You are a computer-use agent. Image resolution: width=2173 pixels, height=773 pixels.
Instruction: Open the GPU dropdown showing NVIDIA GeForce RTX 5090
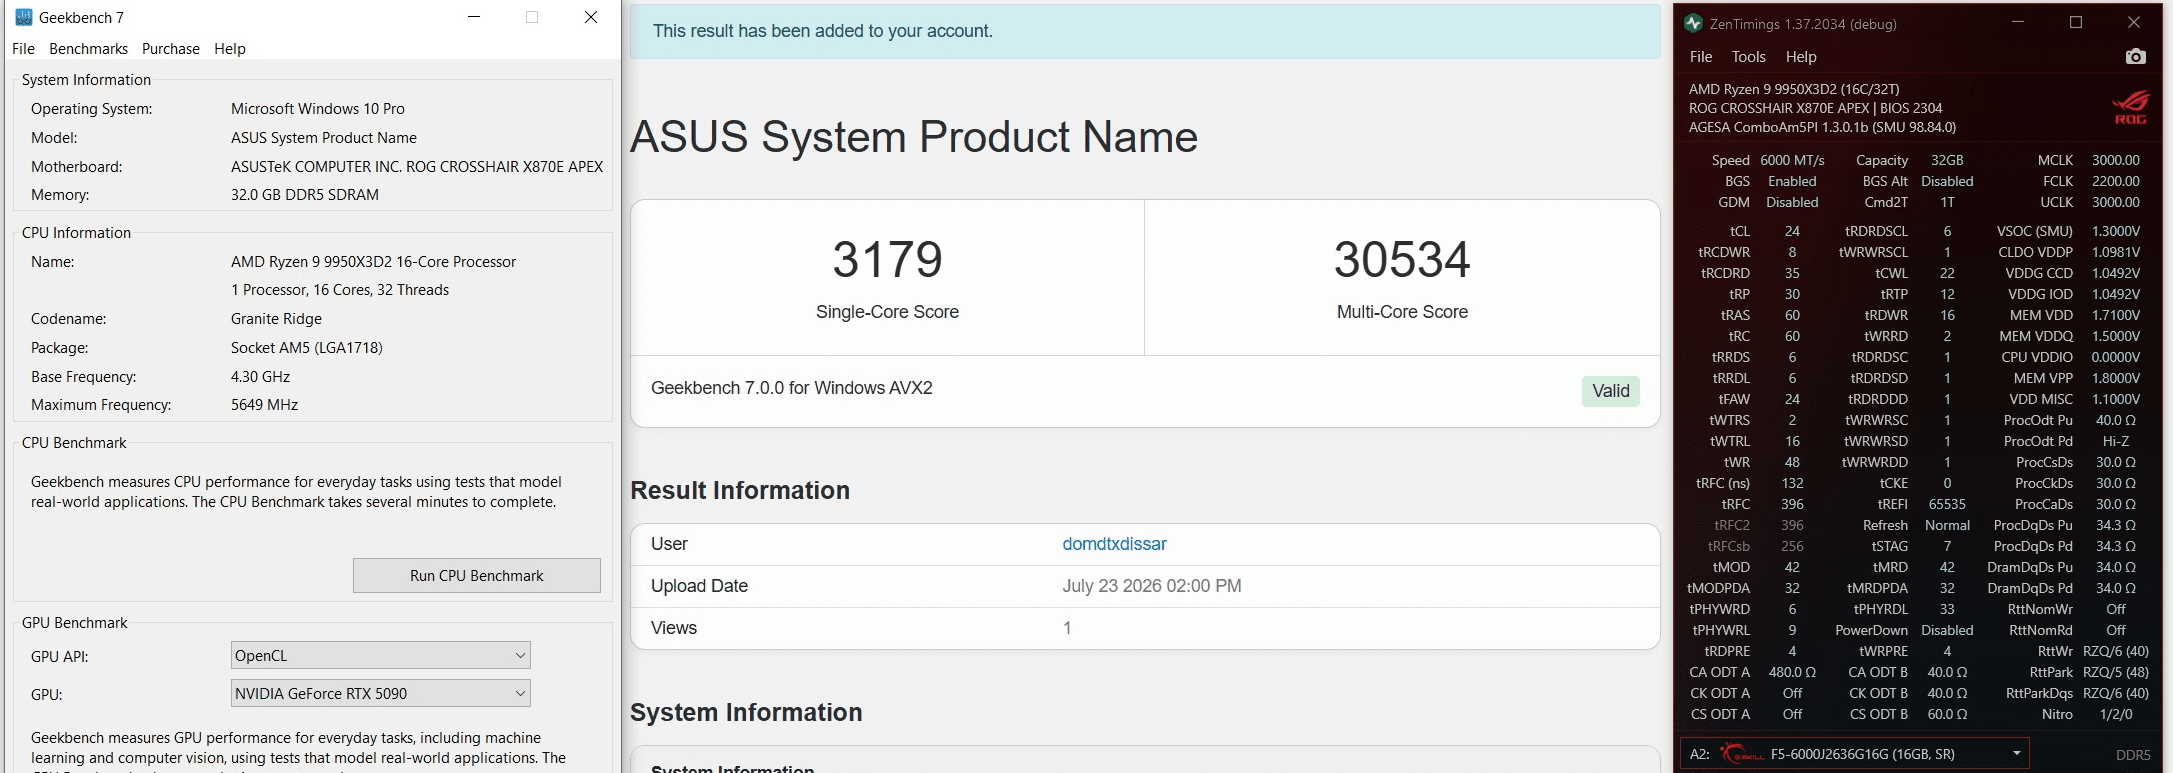click(x=380, y=694)
